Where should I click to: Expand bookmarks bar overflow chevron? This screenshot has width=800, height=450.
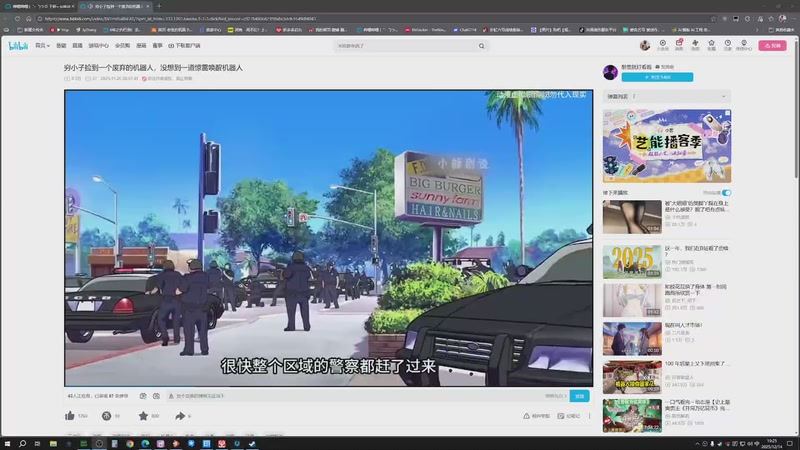click(x=757, y=30)
